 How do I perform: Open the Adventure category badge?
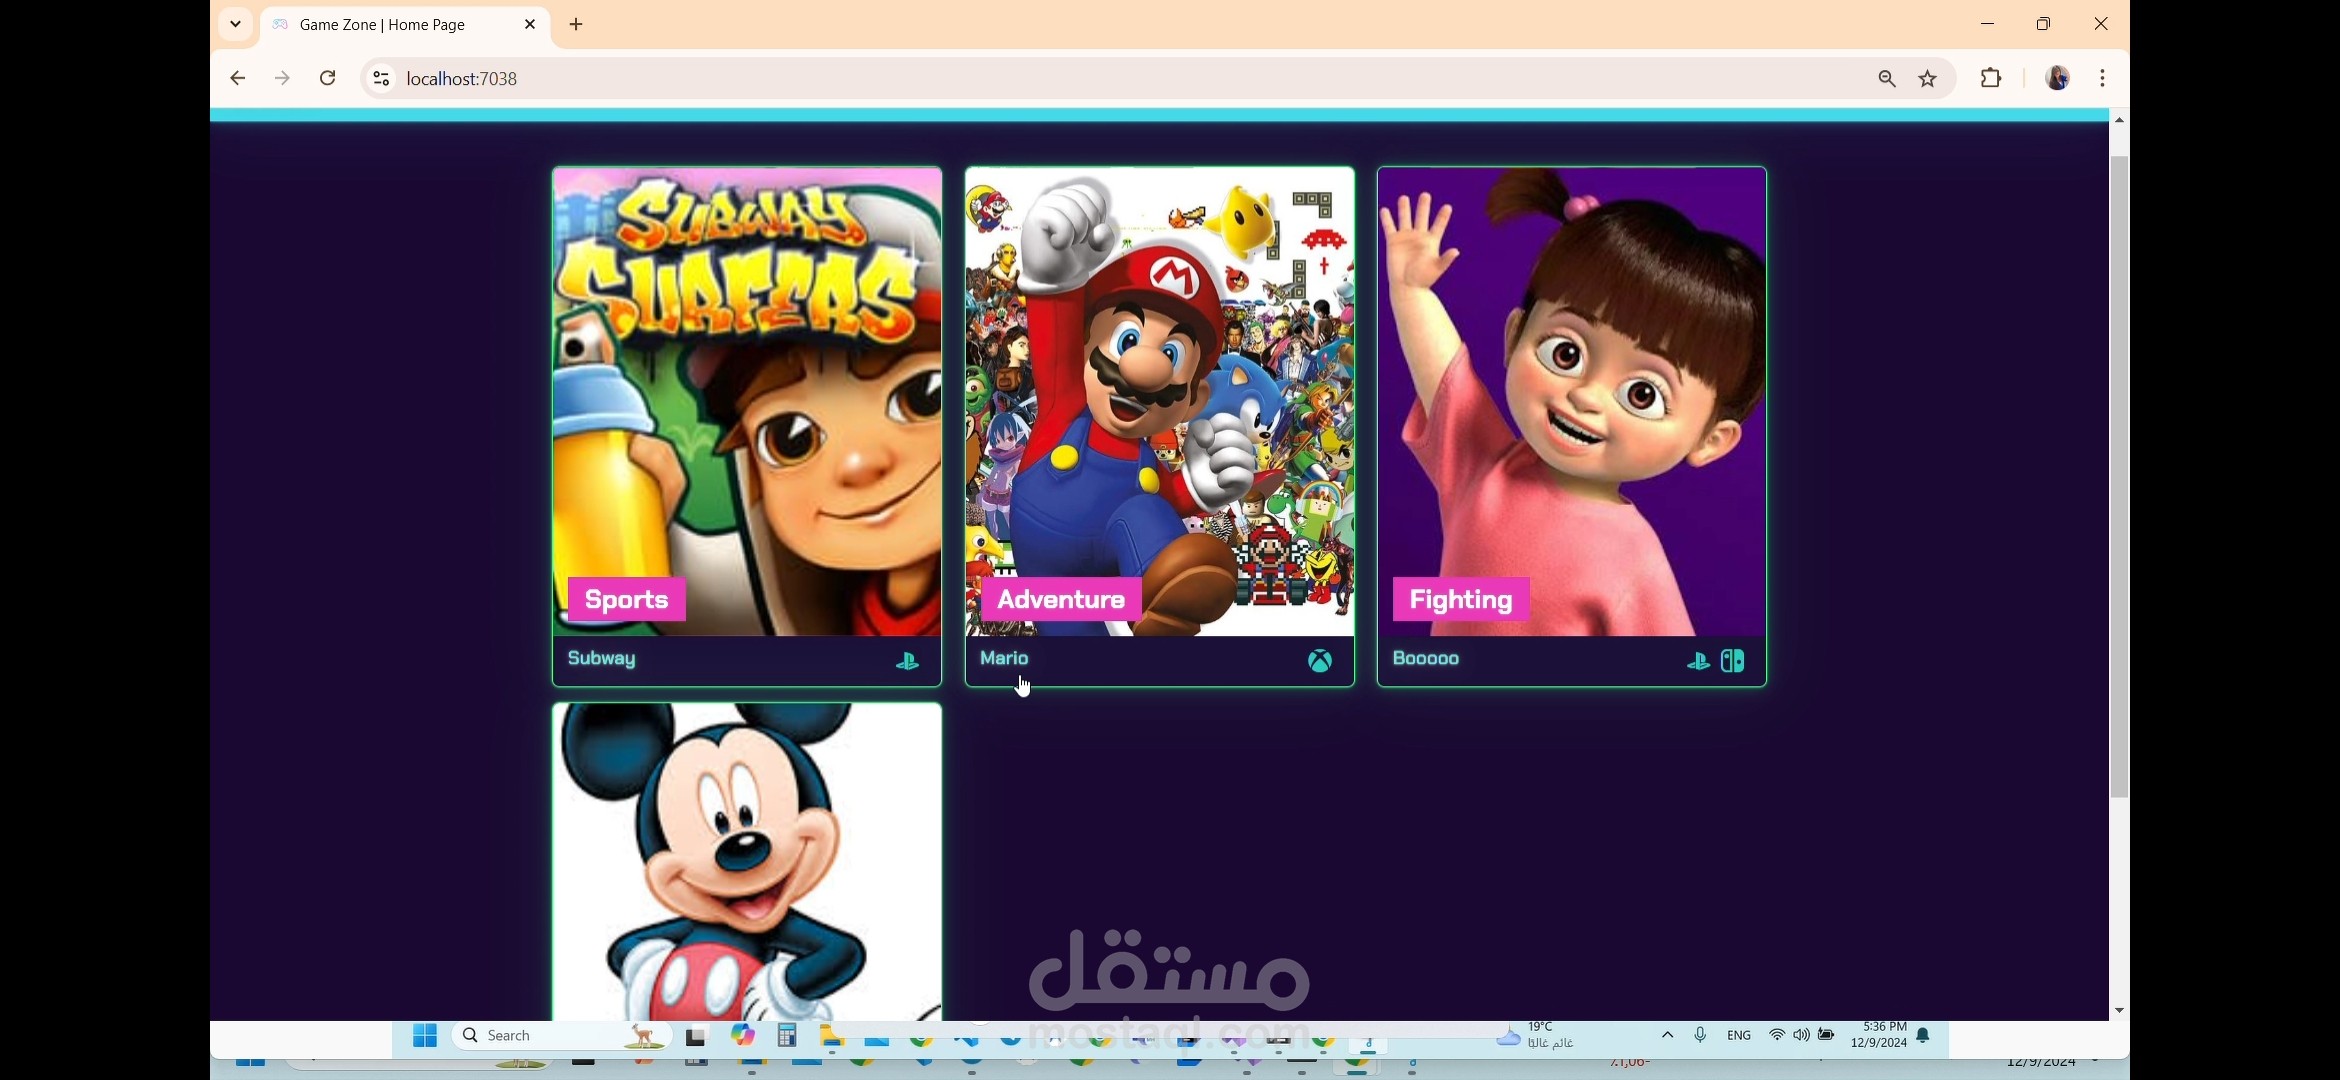[x=1061, y=599]
